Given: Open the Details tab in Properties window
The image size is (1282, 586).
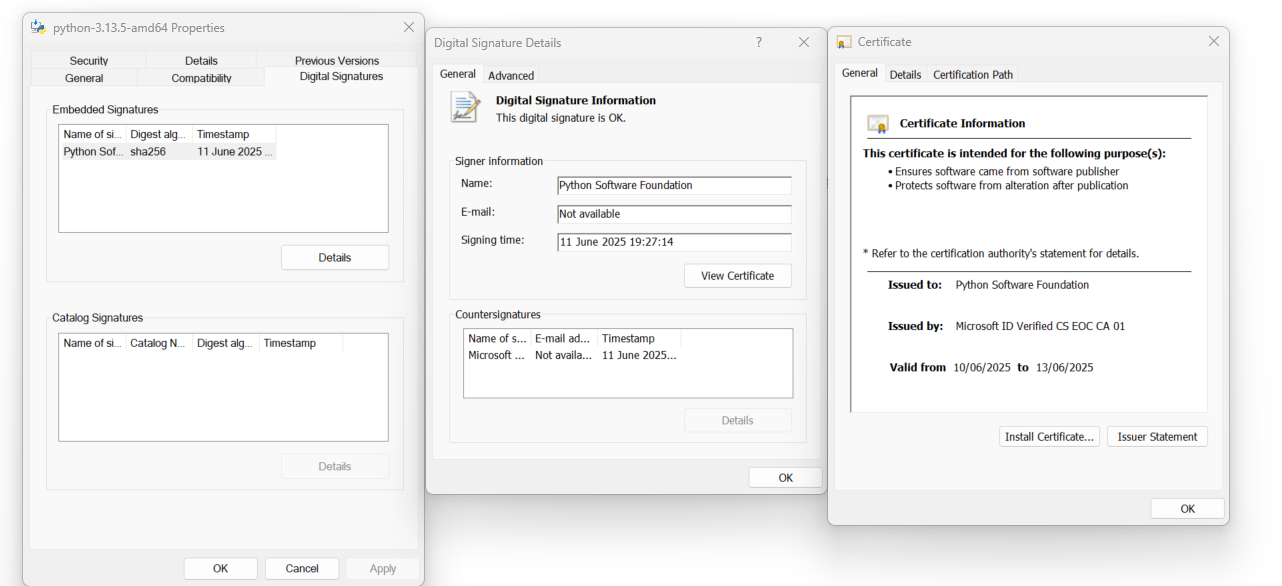Looking at the screenshot, I should pos(201,61).
